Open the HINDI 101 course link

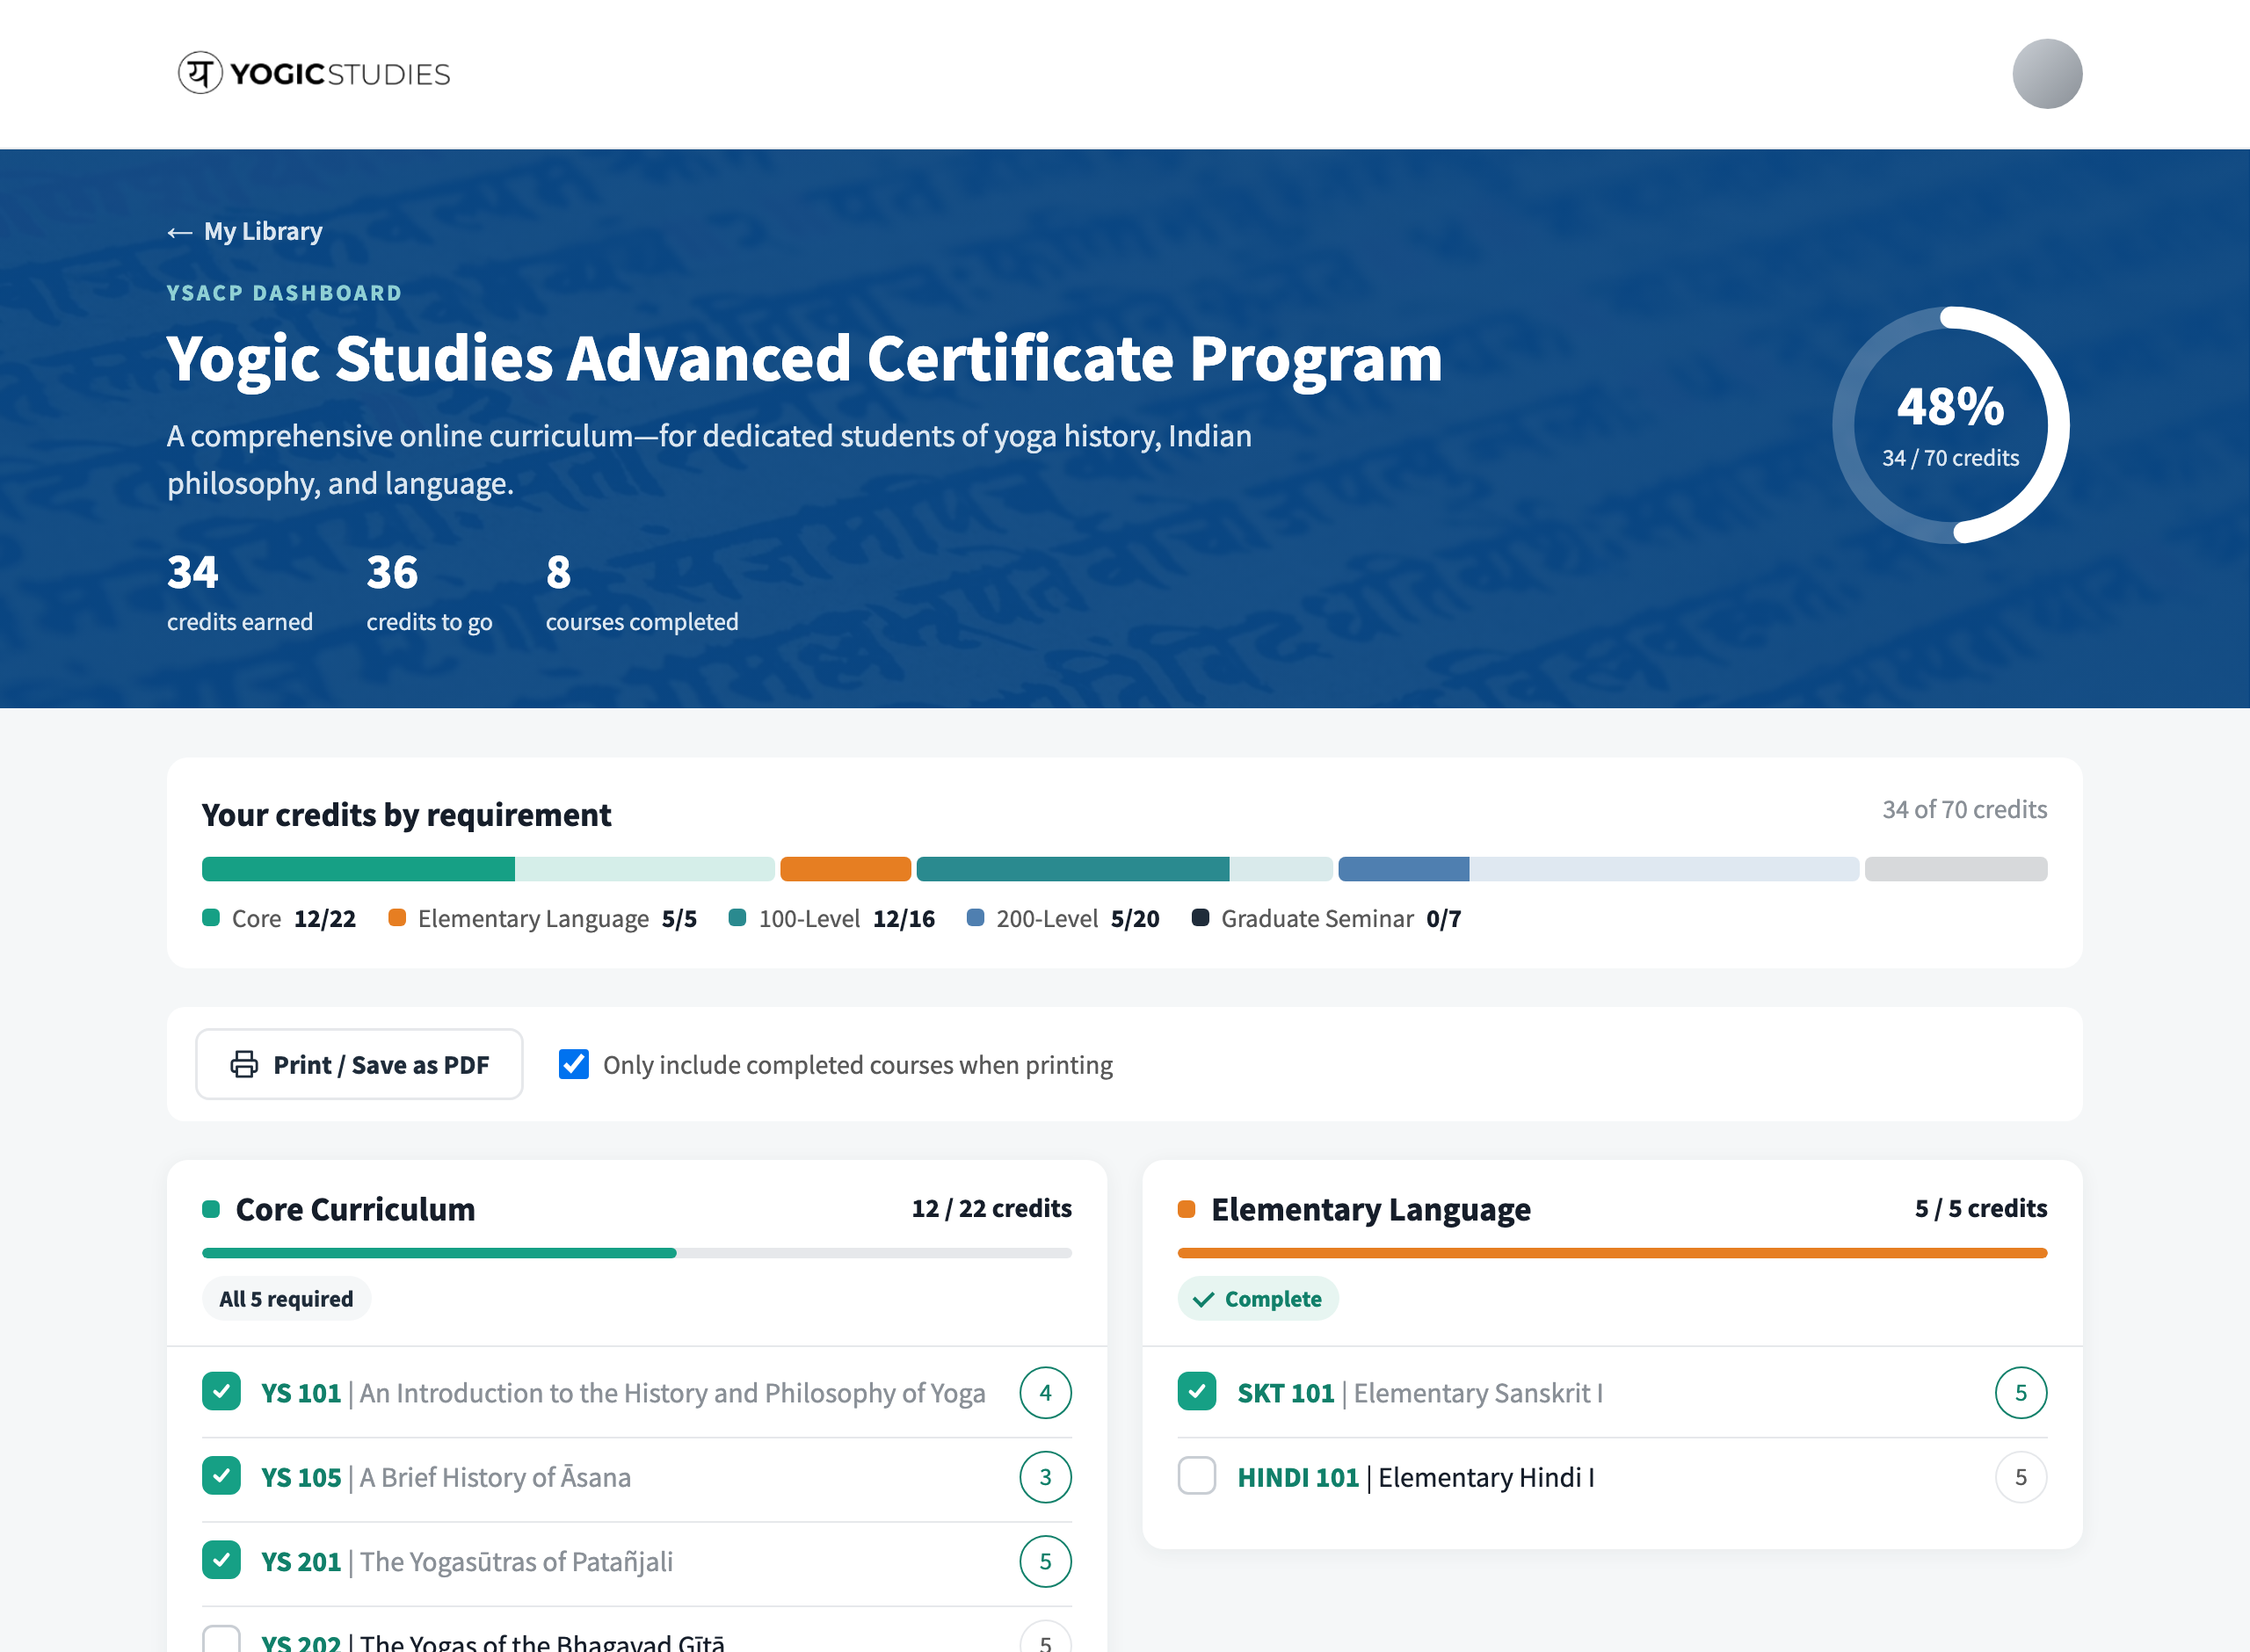[1416, 1477]
